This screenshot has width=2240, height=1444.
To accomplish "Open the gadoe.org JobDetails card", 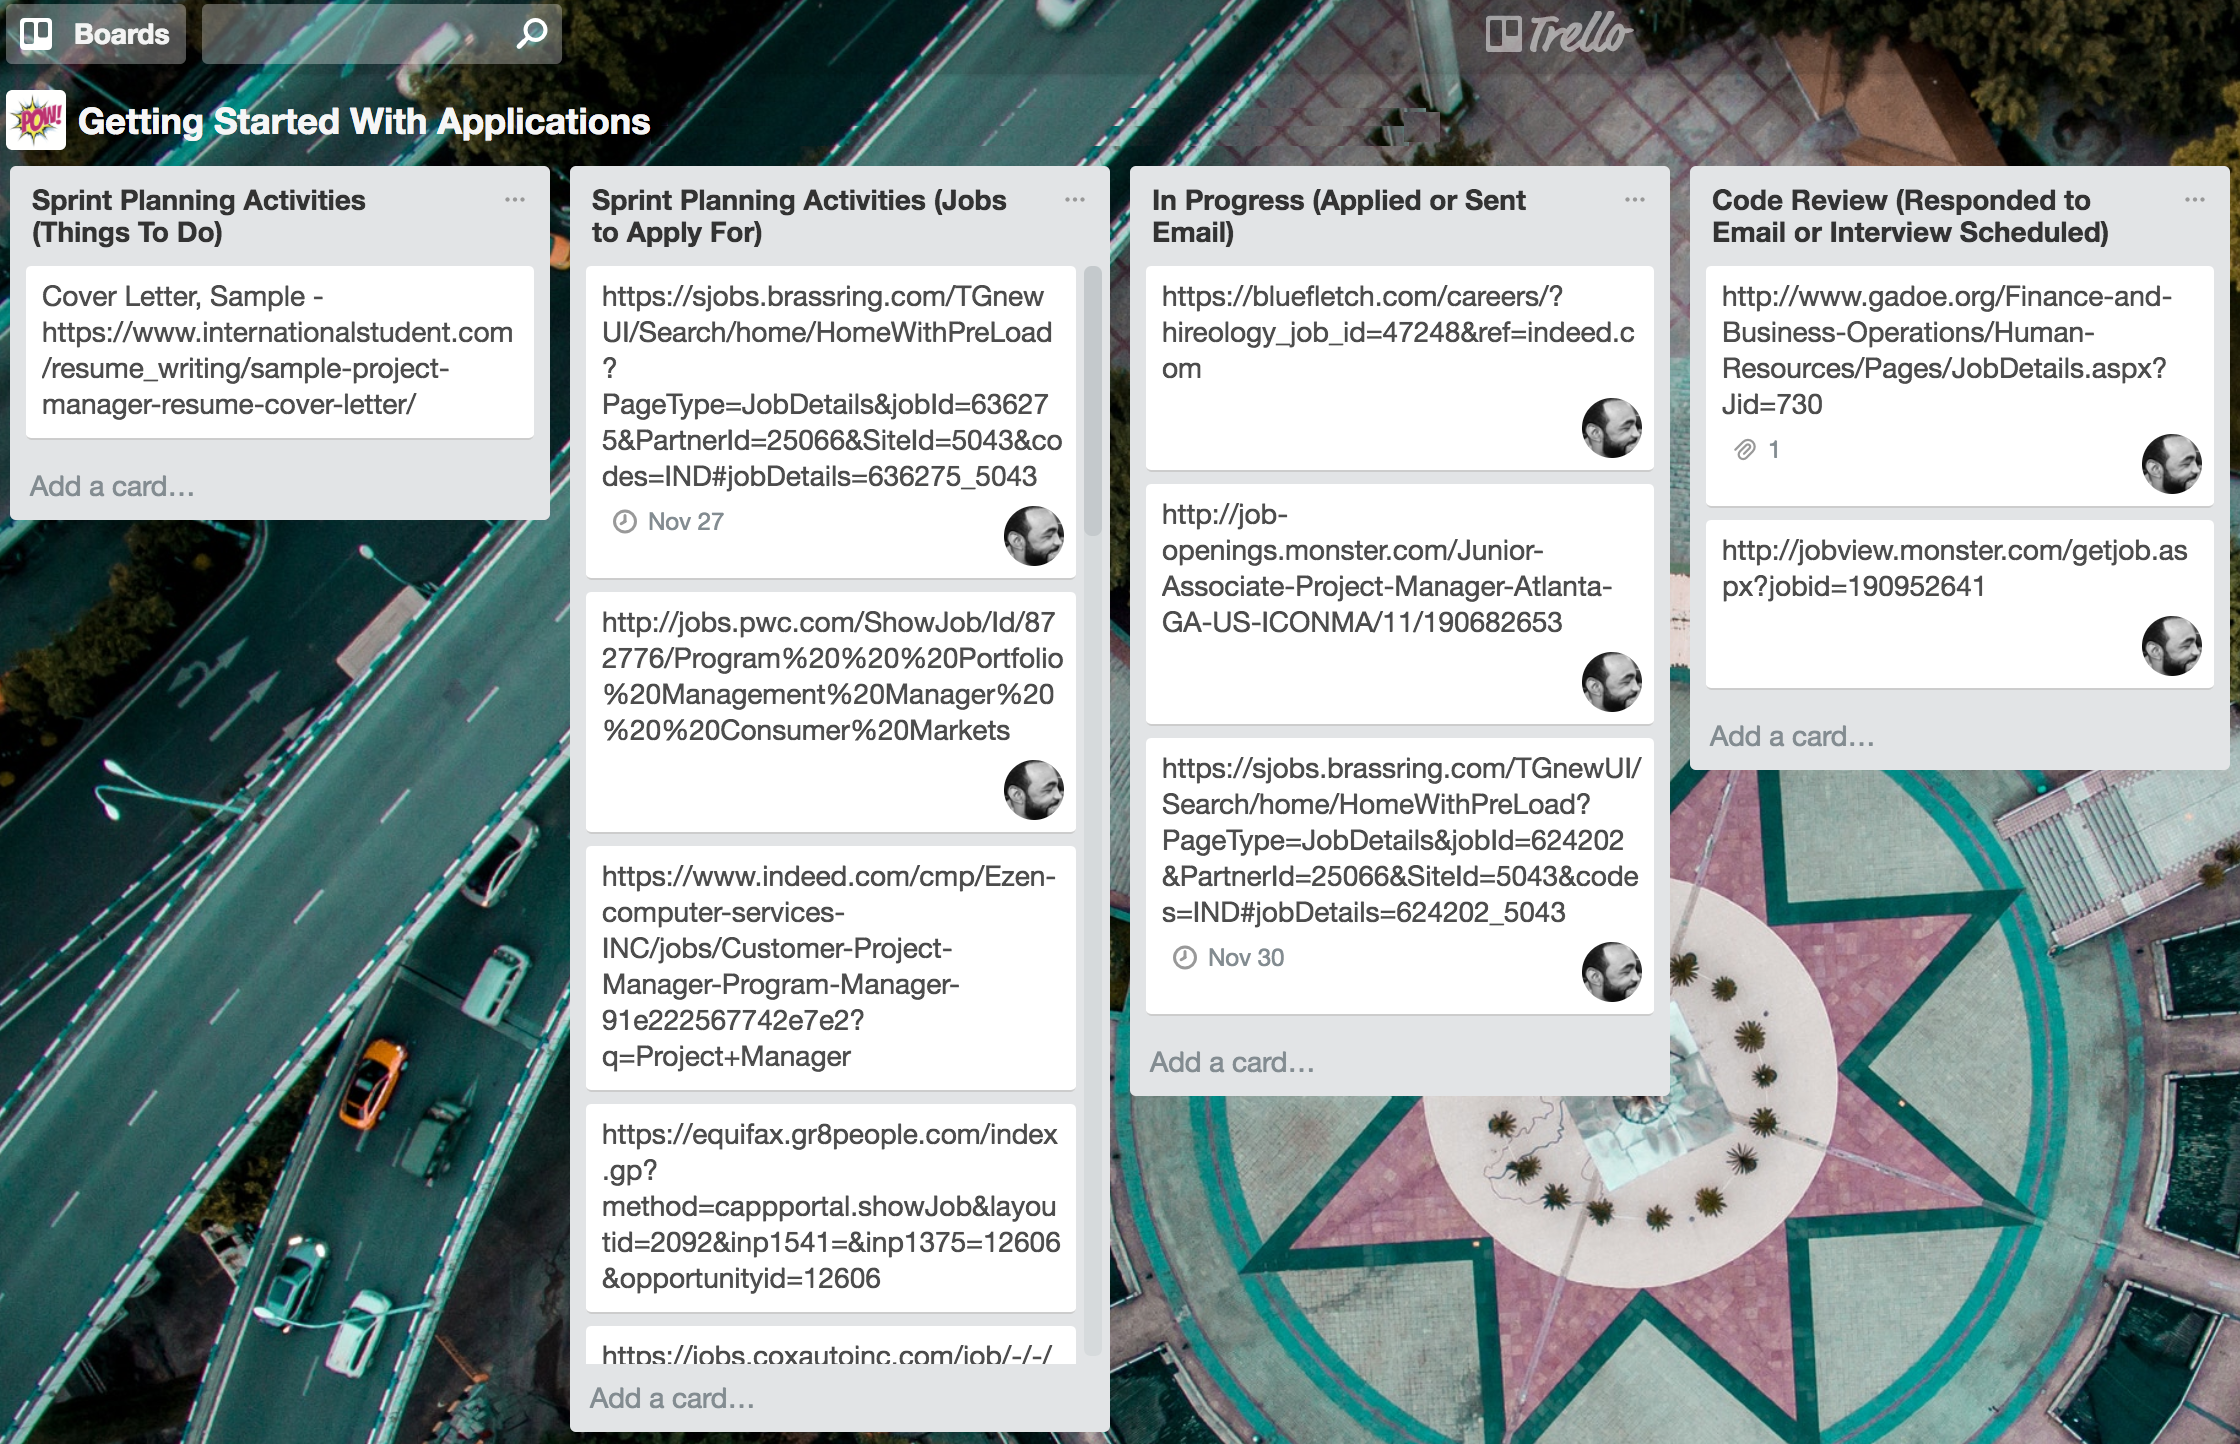I will click(1960, 385).
